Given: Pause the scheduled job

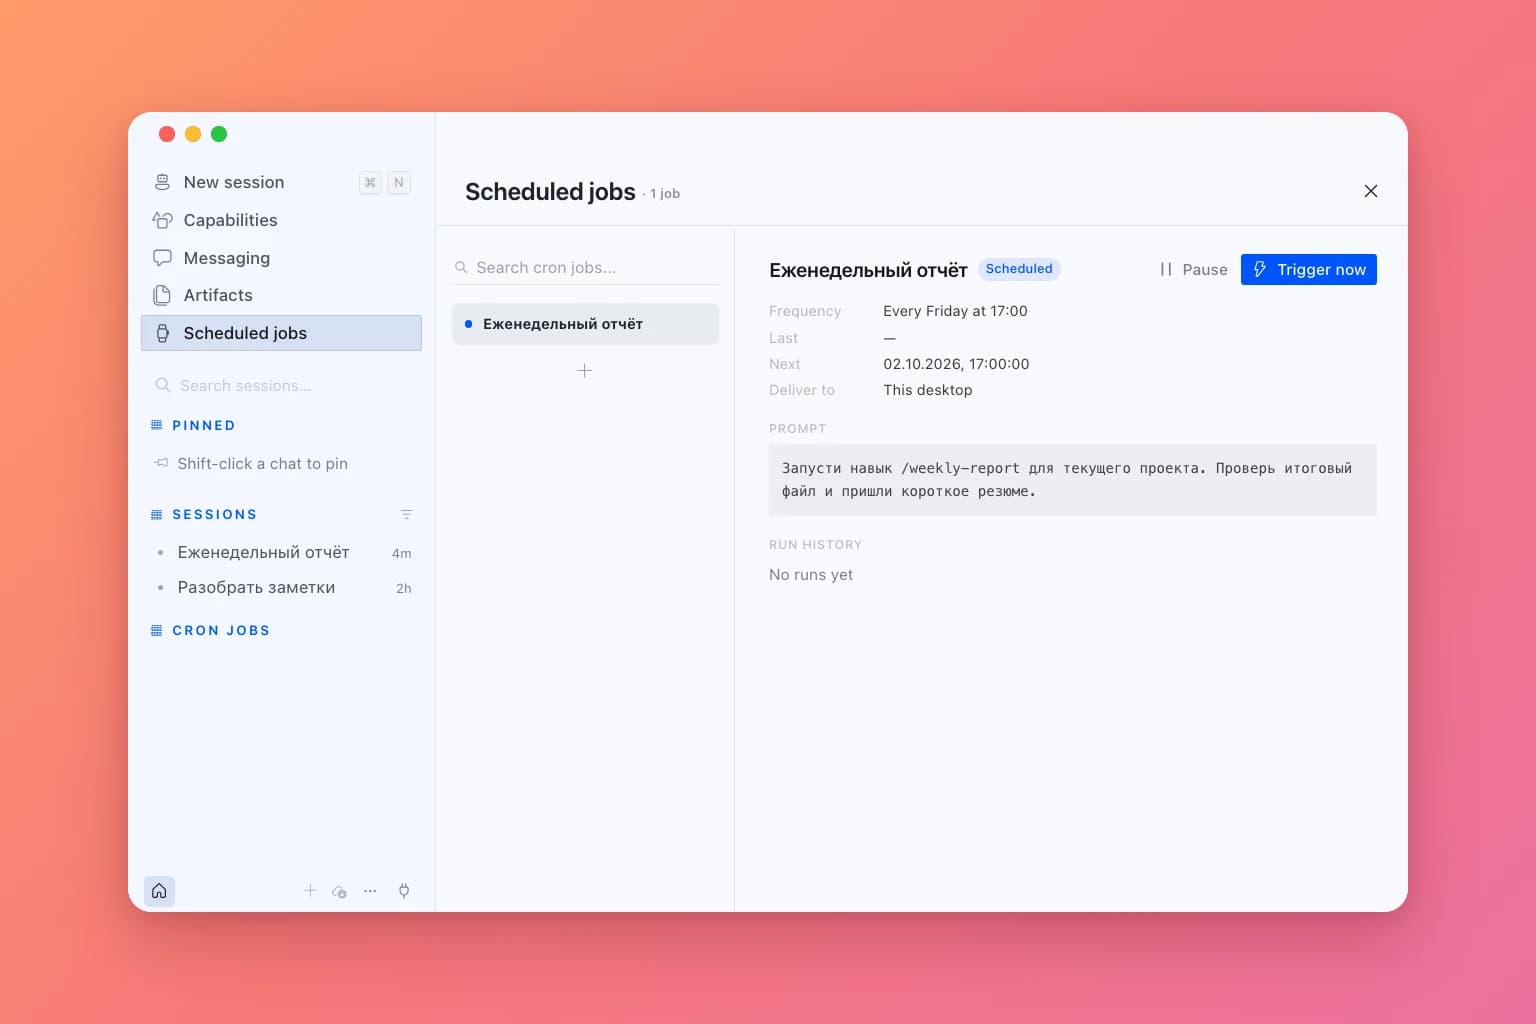Looking at the screenshot, I should [1193, 269].
